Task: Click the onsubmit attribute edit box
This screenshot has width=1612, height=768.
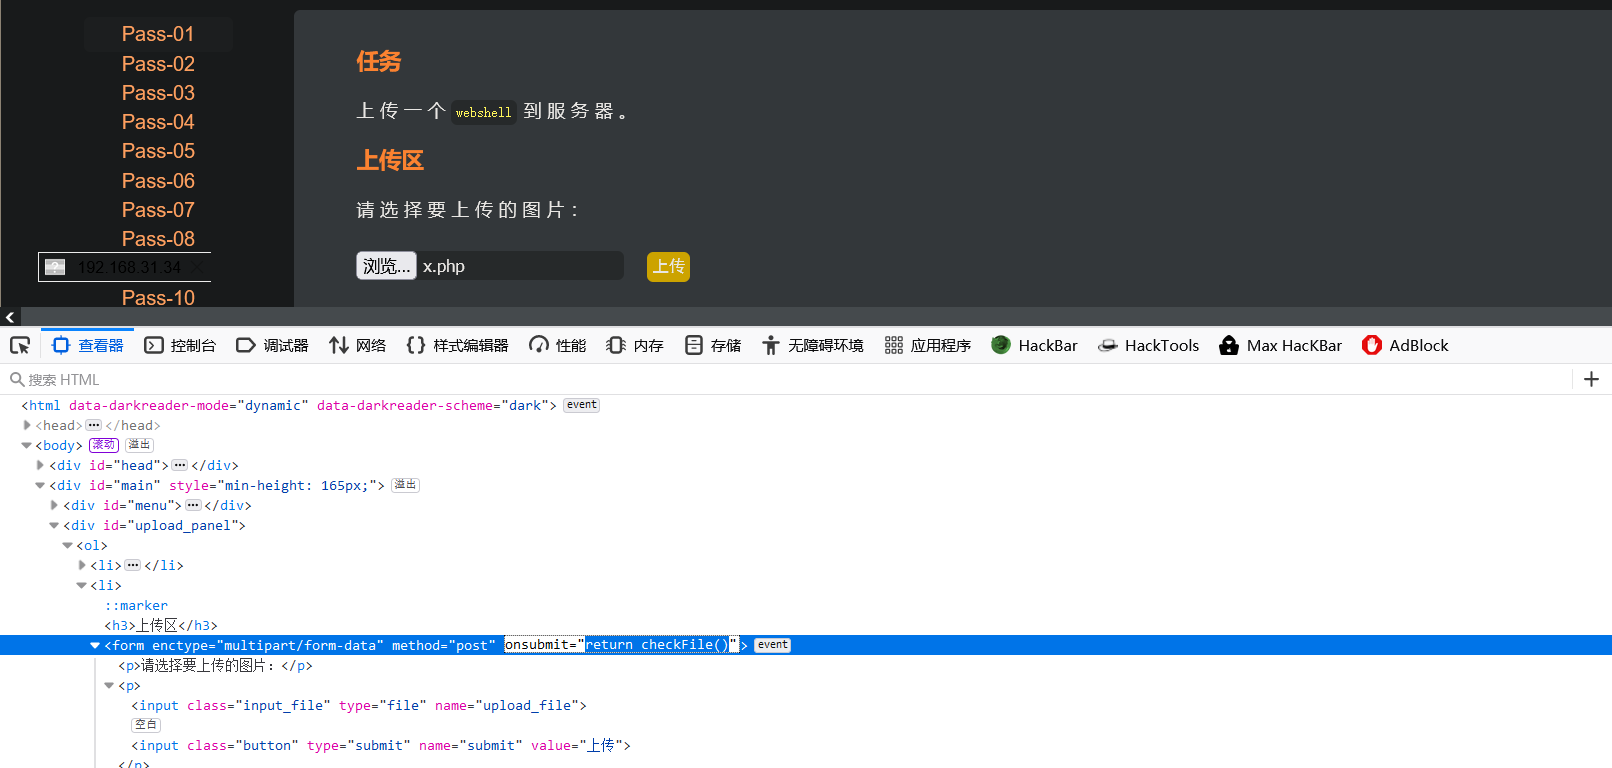Action: coord(621,645)
